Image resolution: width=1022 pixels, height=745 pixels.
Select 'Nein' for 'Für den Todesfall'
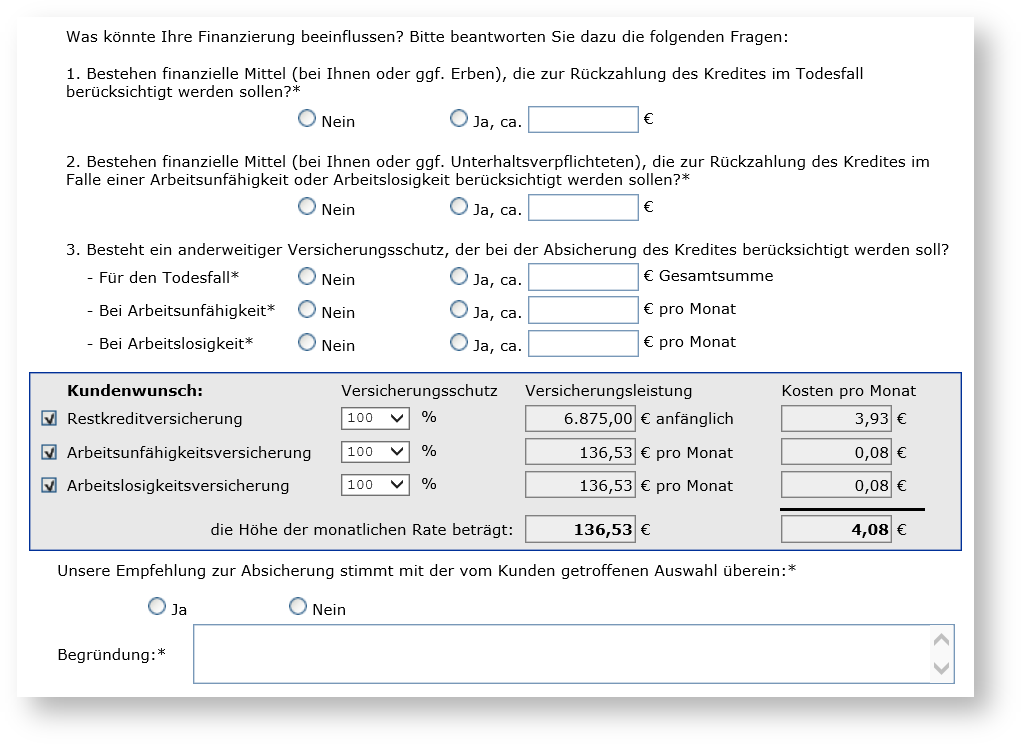[x=307, y=276]
